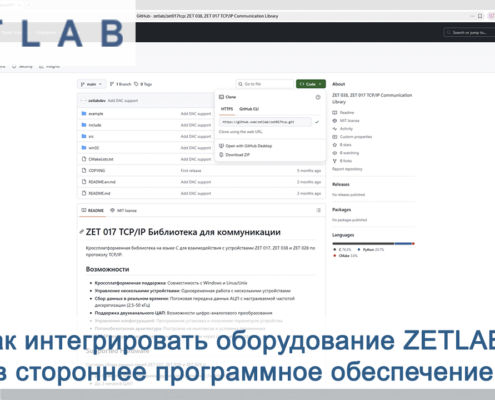495x400 pixels.
Task: Click the copy URL checkmark icon
Action: click(x=317, y=122)
